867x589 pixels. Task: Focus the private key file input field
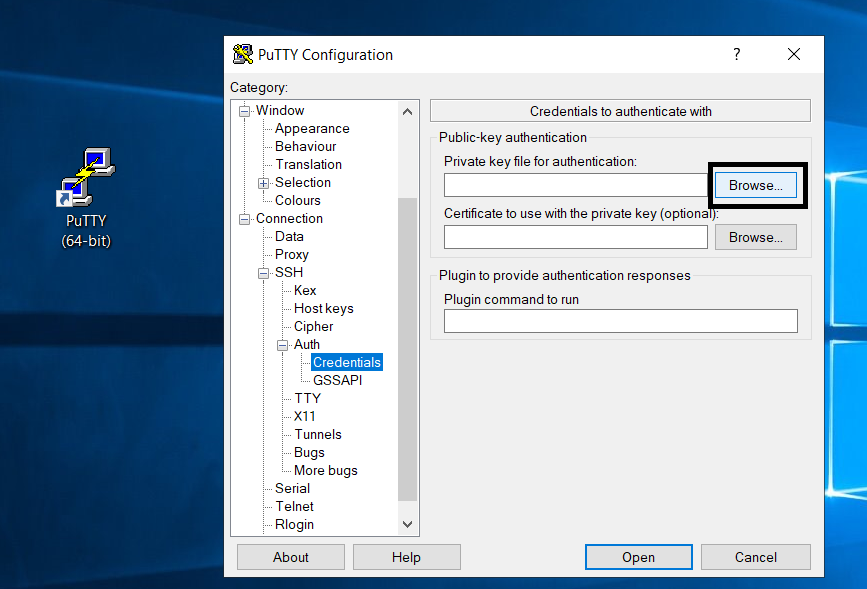tap(576, 185)
